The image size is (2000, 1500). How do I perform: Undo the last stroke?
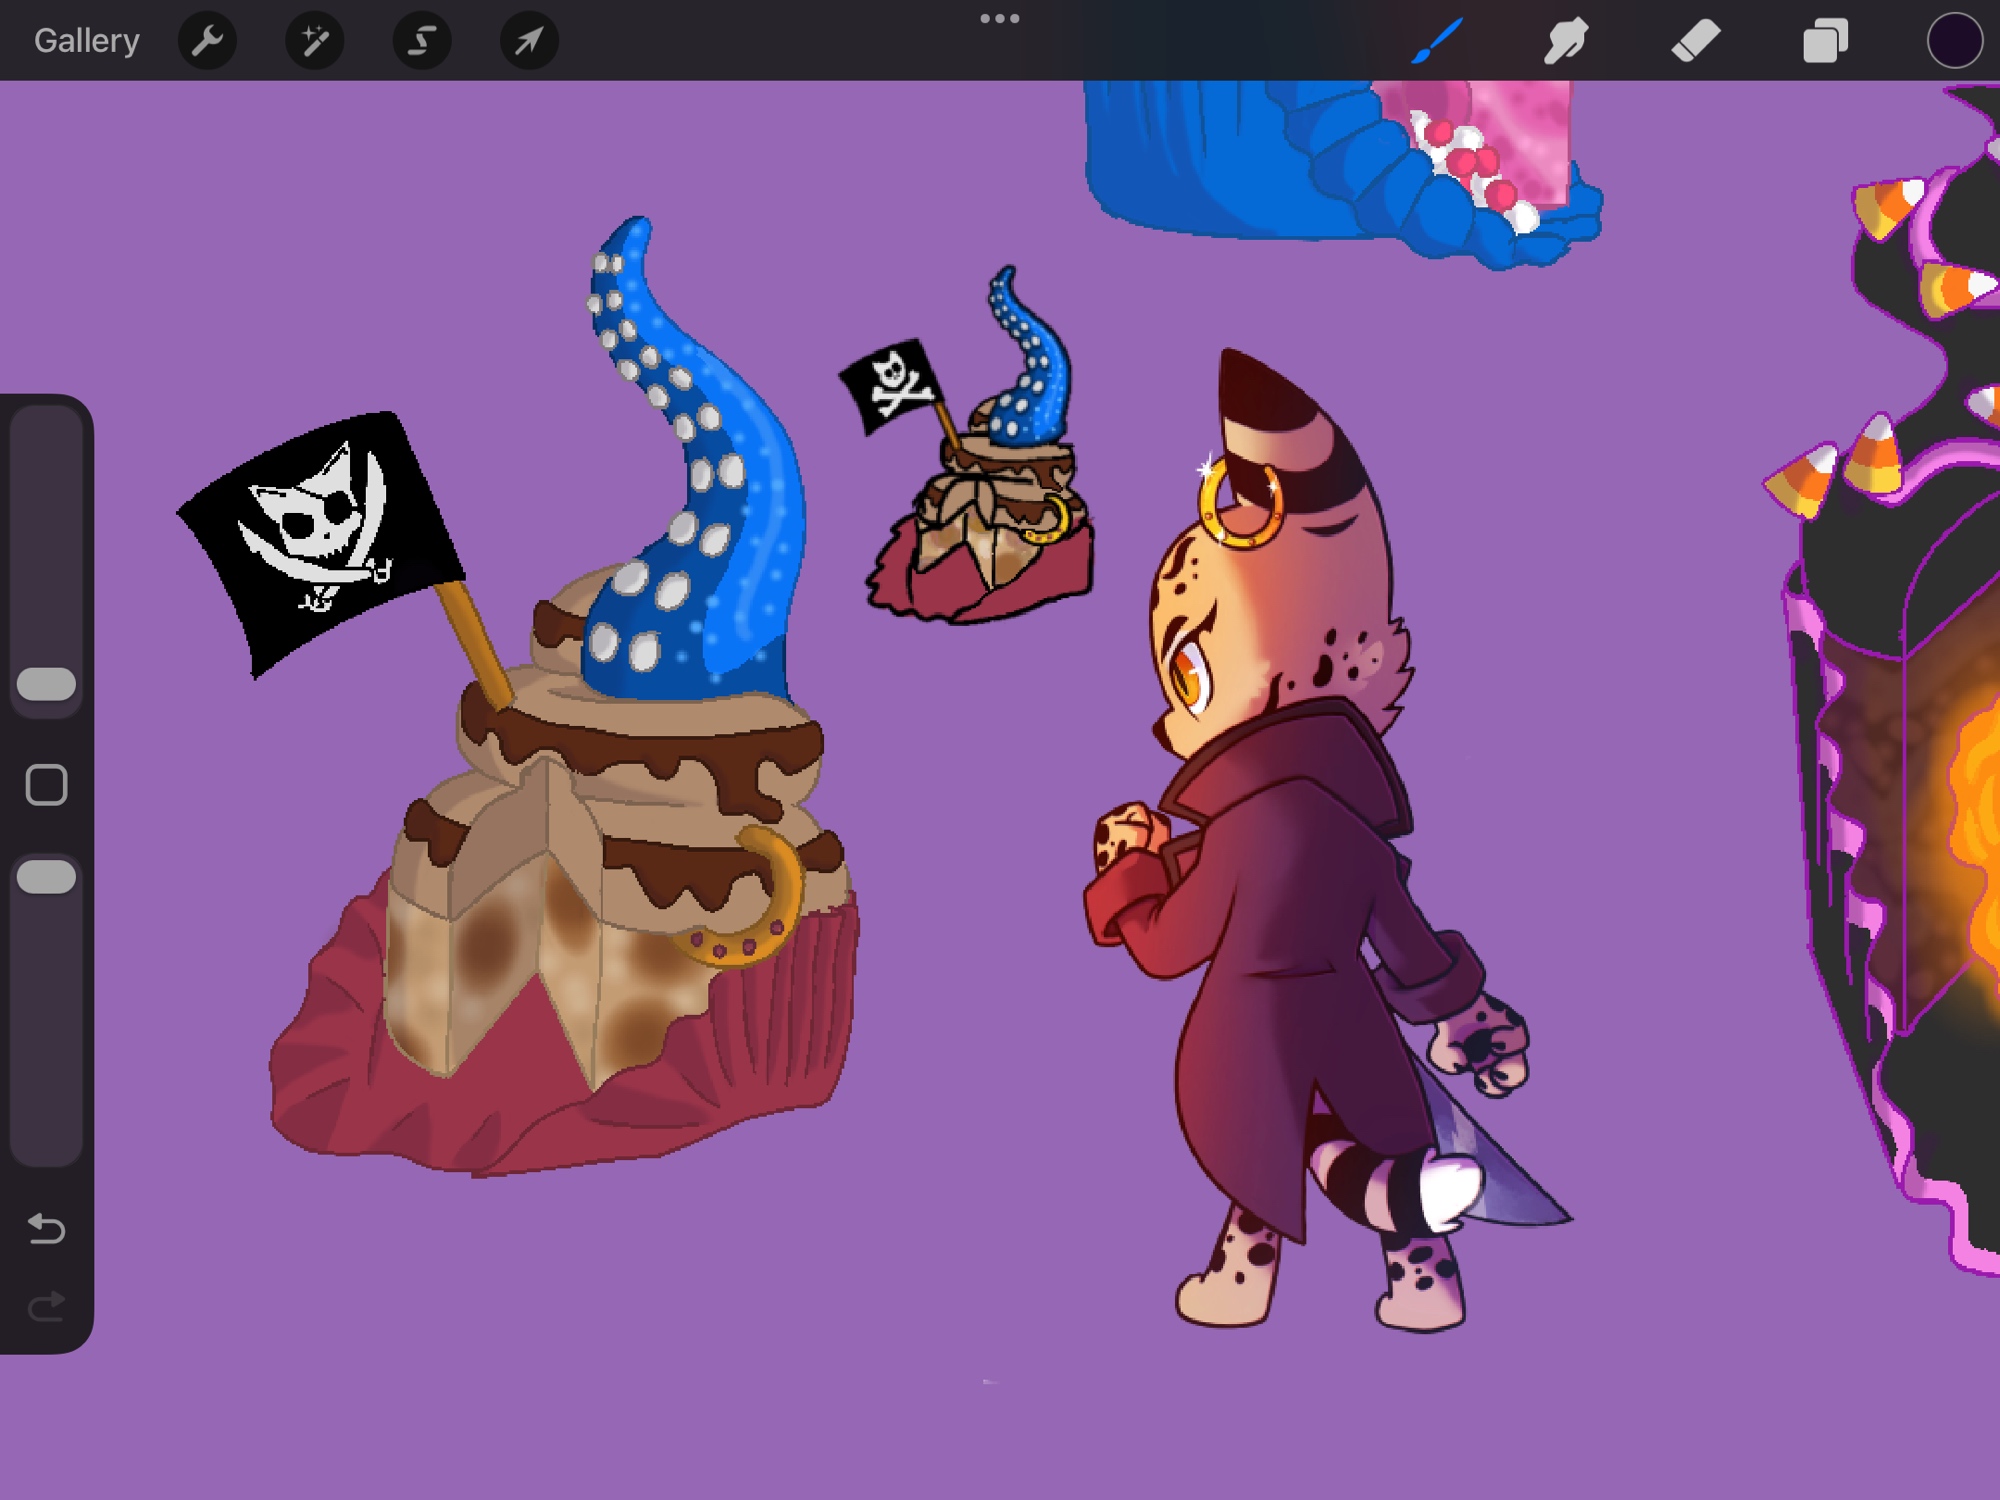47,1227
